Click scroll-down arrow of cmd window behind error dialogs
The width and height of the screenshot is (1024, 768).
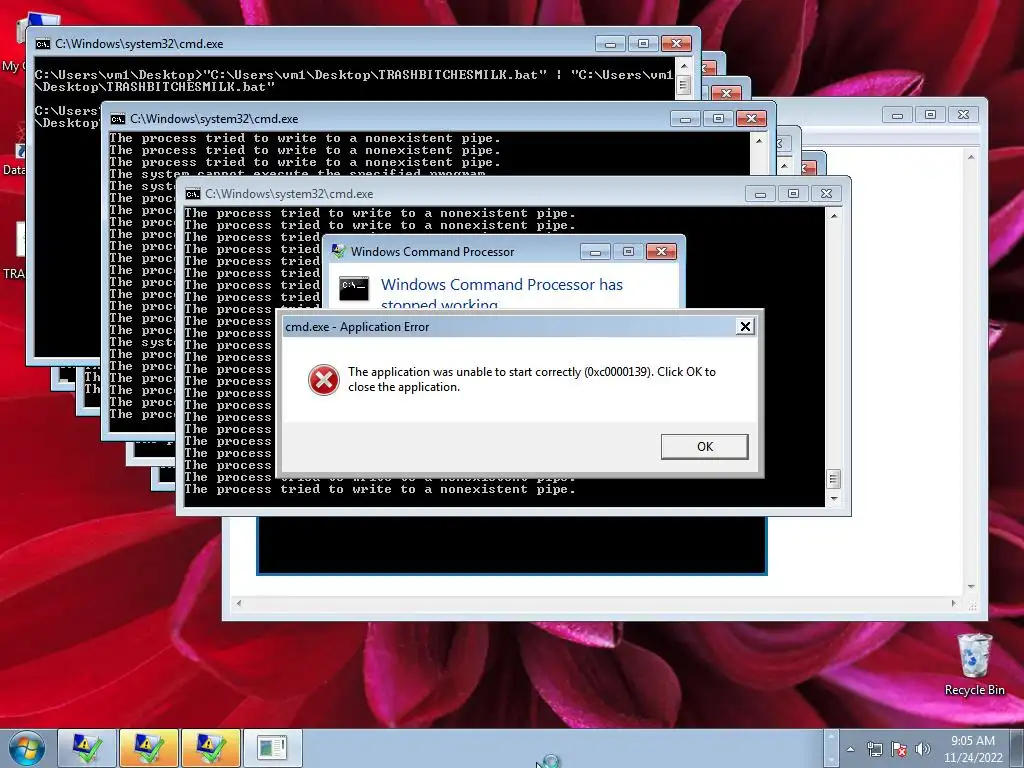coord(834,499)
